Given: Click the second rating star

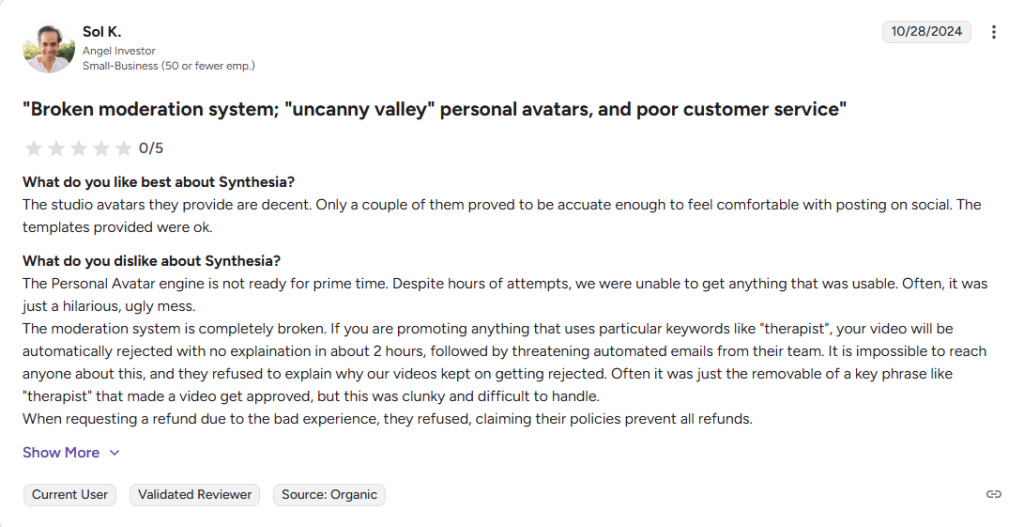Looking at the screenshot, I should click(56, 149).
